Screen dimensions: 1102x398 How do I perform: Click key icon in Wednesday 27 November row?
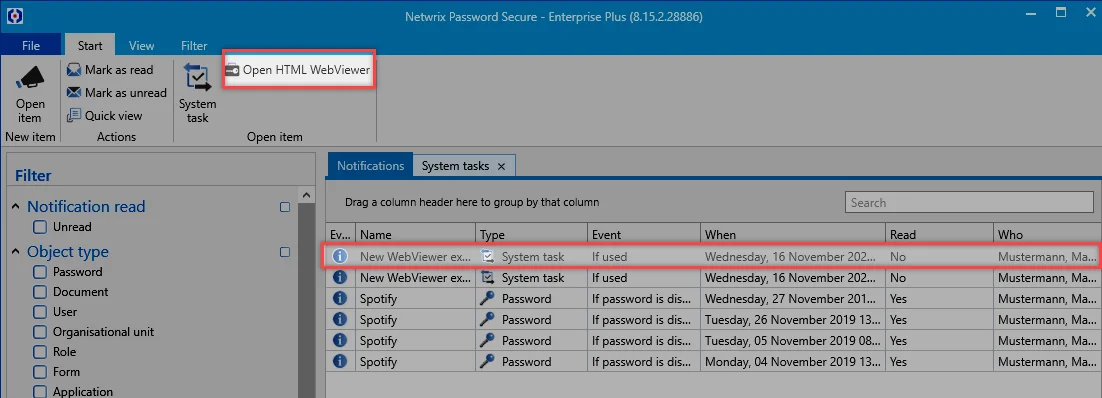click(488, 299)
